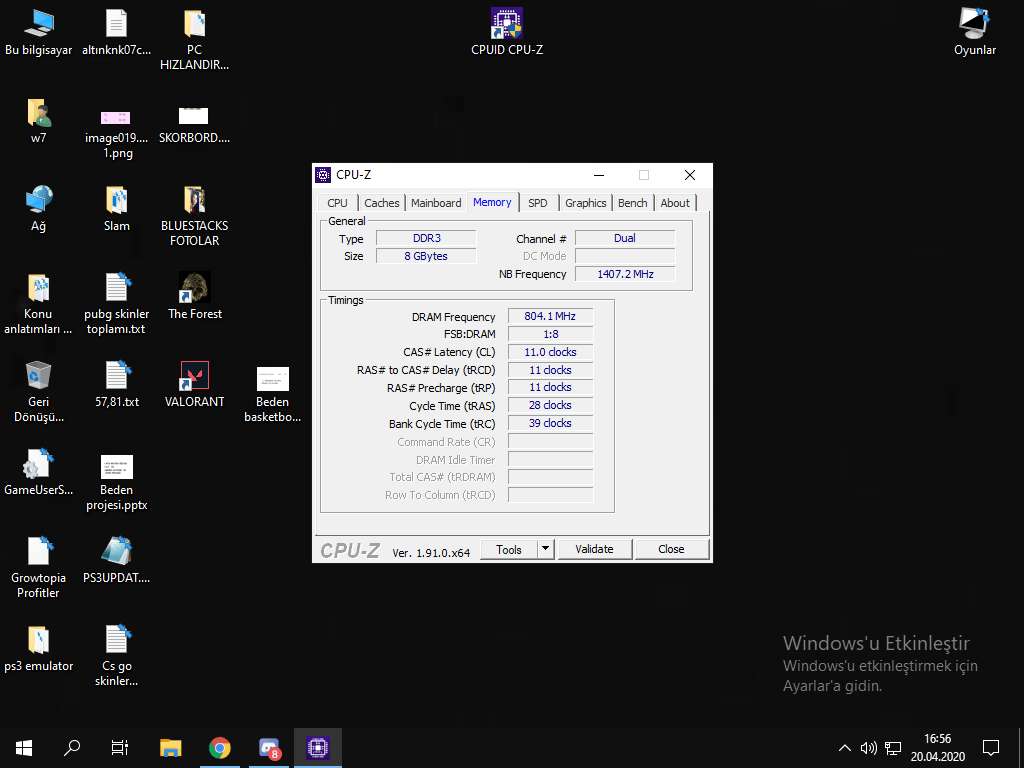This screenshot has width=1024, height=768.
Task: Launch Google Chrome from the taskbar
Action: pyautogui.click(x=220, y=747)
